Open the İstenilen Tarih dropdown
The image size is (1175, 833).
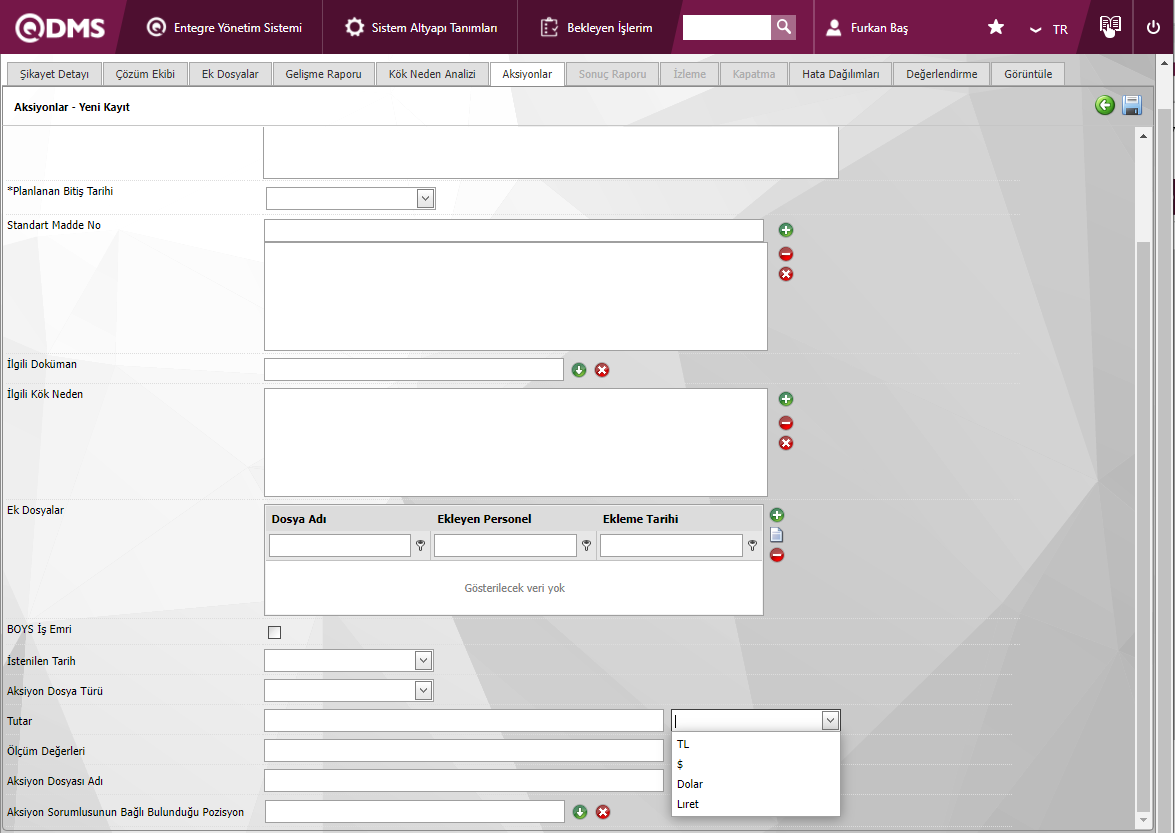click(423, 661)
